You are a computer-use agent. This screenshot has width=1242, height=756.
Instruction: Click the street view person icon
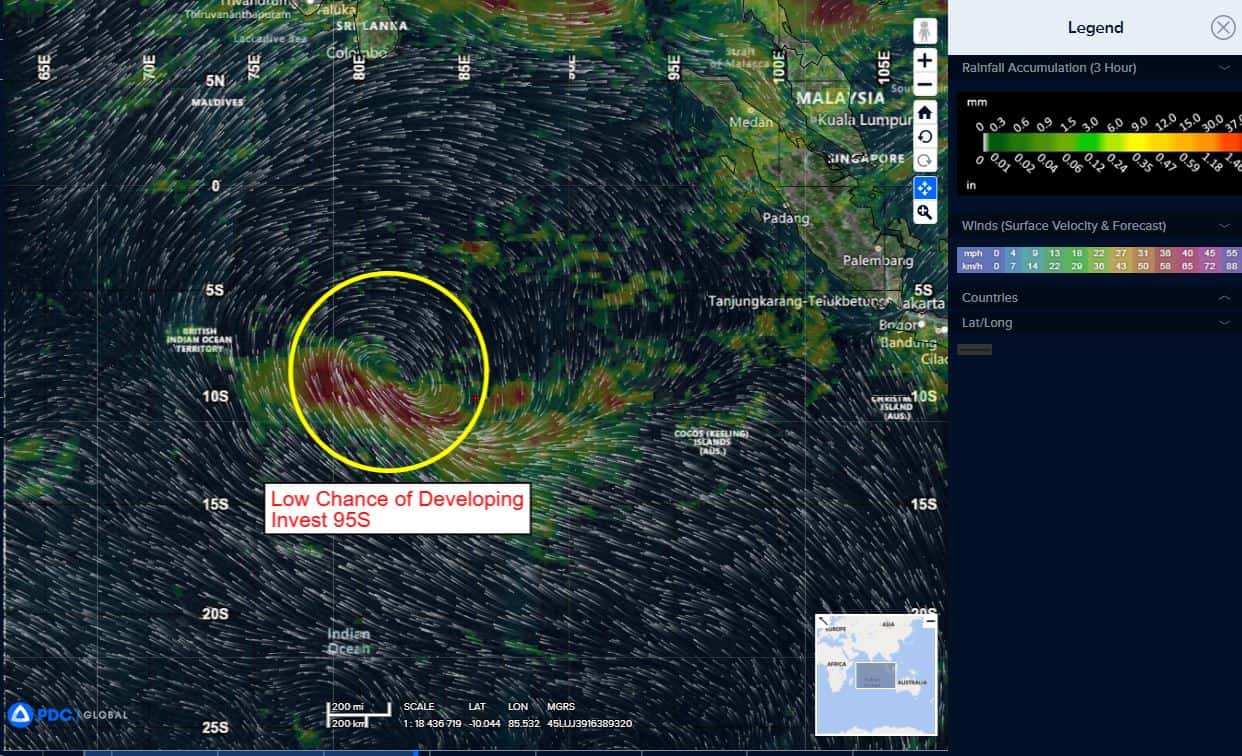[924, 32]
